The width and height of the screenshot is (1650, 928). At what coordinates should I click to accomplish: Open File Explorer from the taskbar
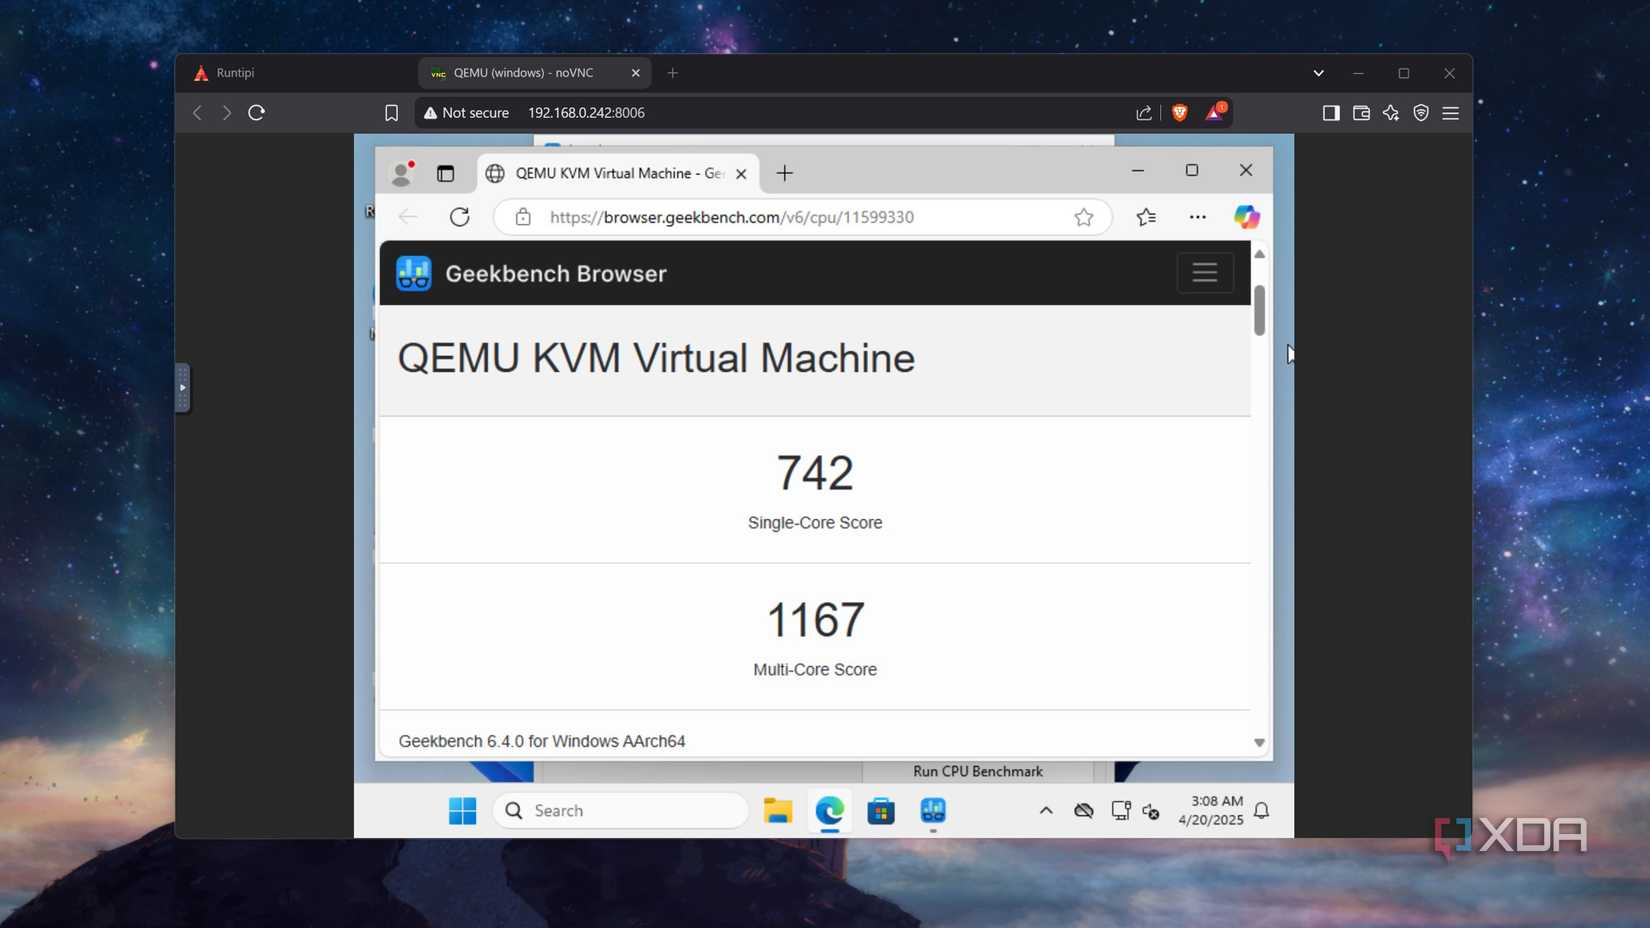tap(778, 811)
